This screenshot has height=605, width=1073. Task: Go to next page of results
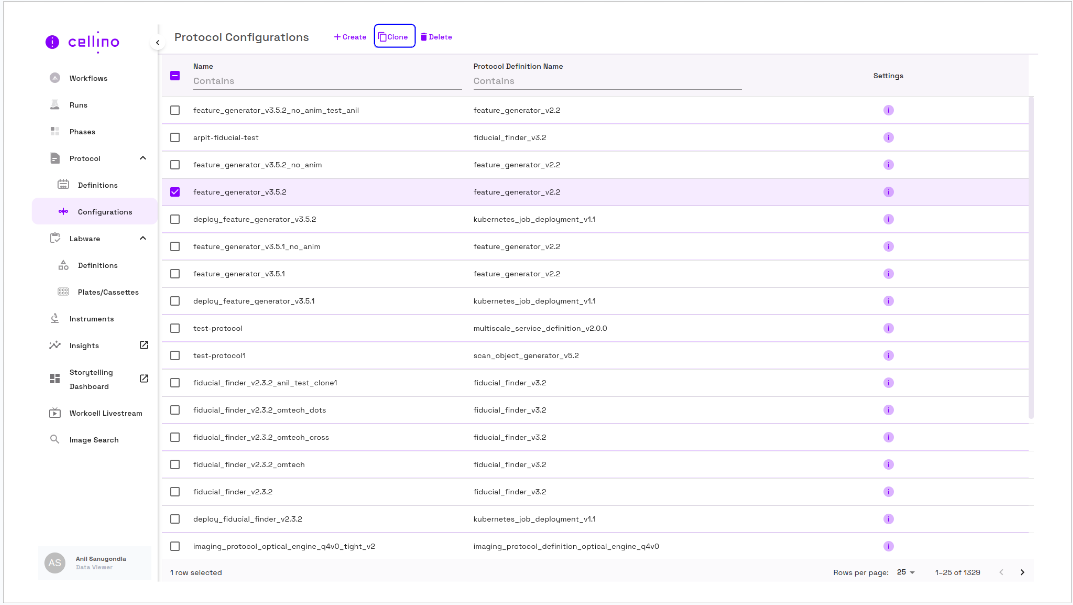(x=1022, y=572)
